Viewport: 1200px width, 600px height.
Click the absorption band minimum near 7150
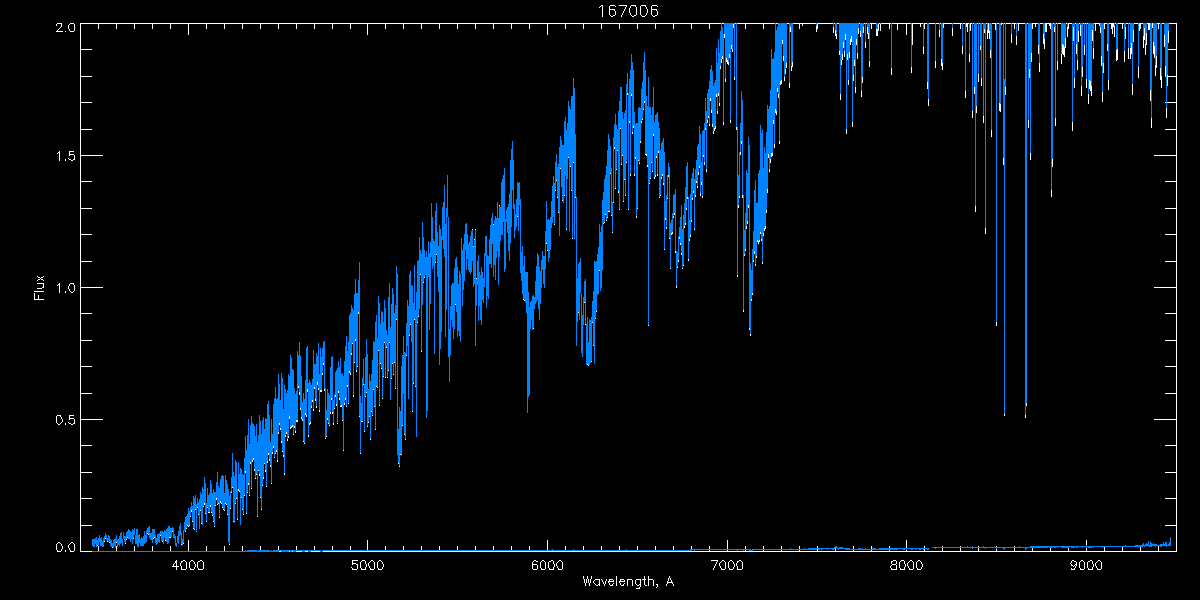pos(750,328)
